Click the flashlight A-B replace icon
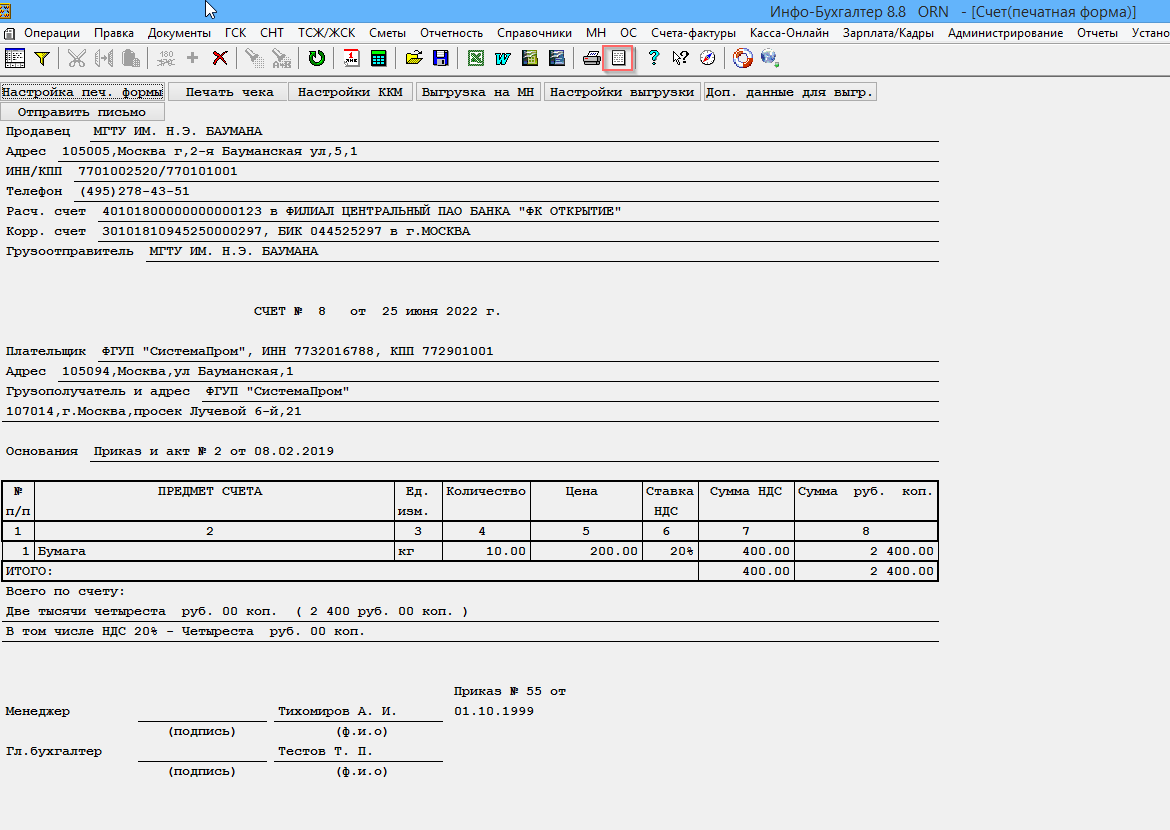 pos(281,58)
